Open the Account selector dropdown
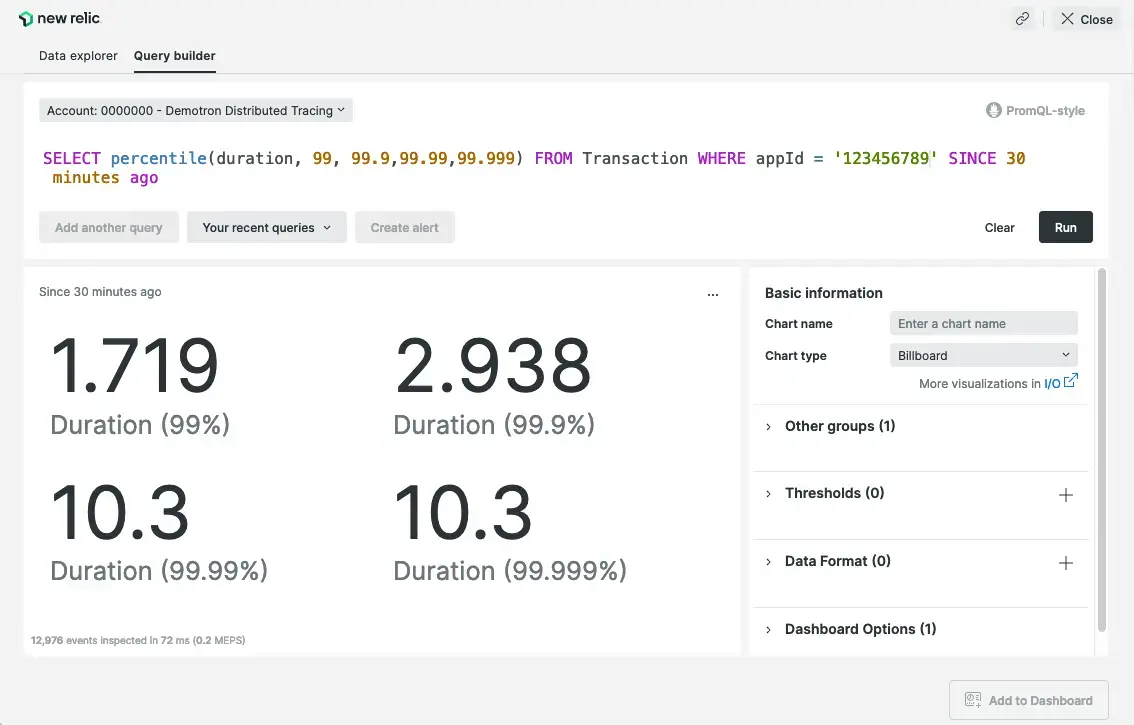1134x725 pixels. coord(196,111)
